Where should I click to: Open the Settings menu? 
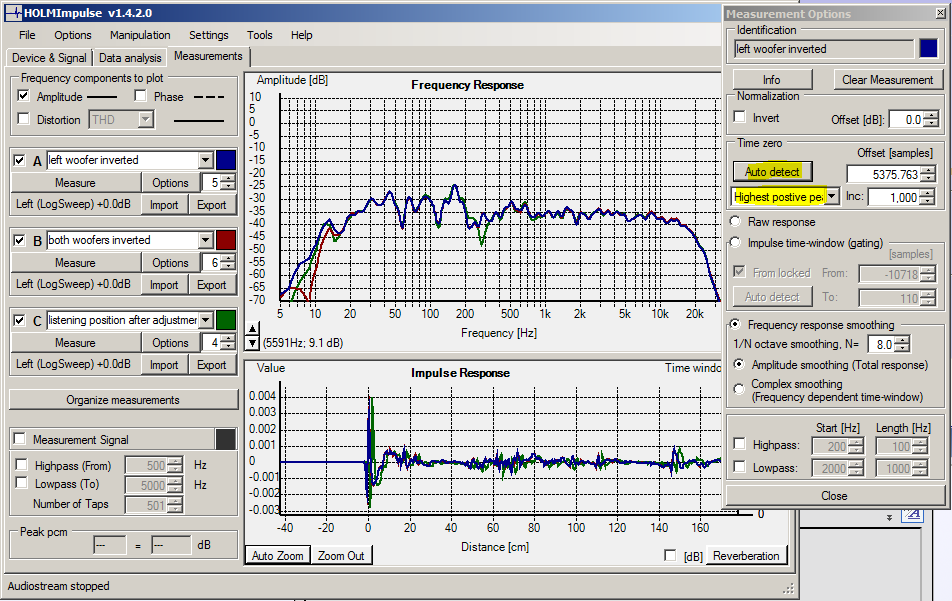[209, 35]
